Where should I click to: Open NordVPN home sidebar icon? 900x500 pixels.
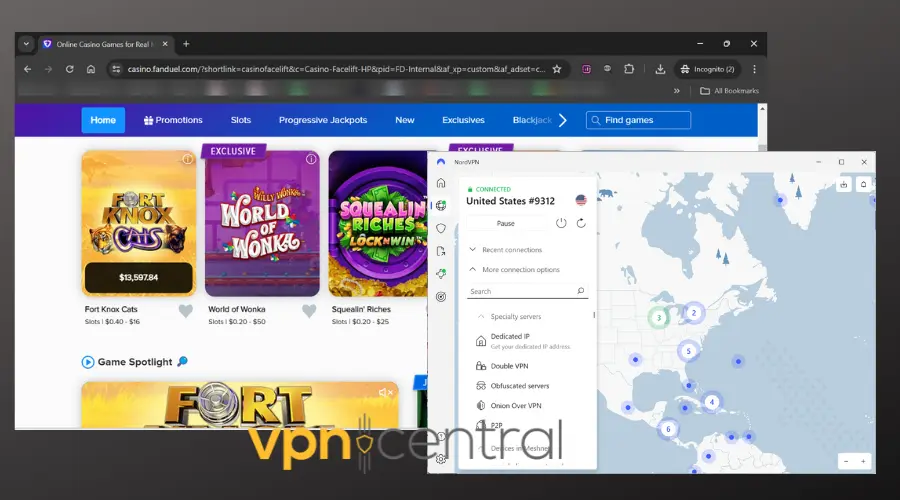441,183
